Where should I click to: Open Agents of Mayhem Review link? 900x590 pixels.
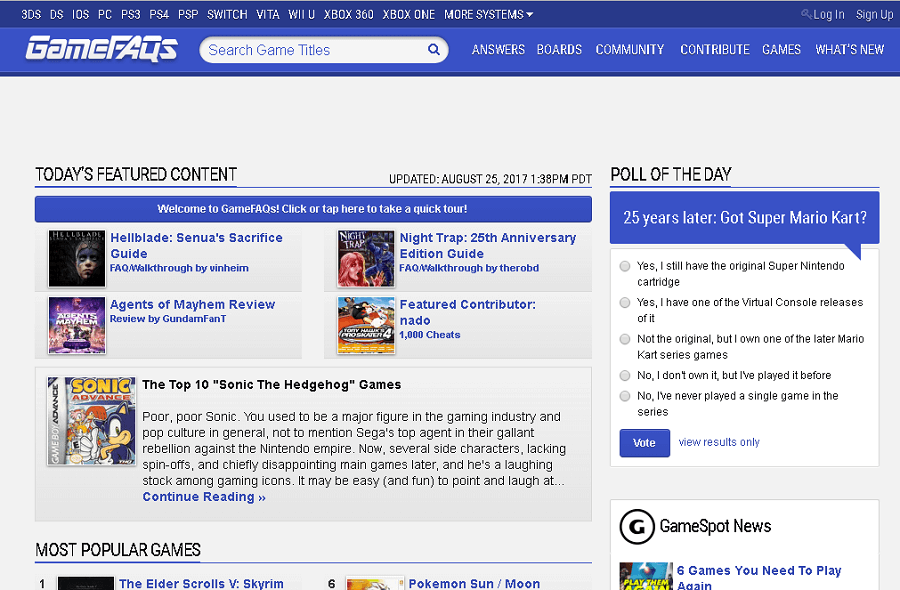[192, 305]
